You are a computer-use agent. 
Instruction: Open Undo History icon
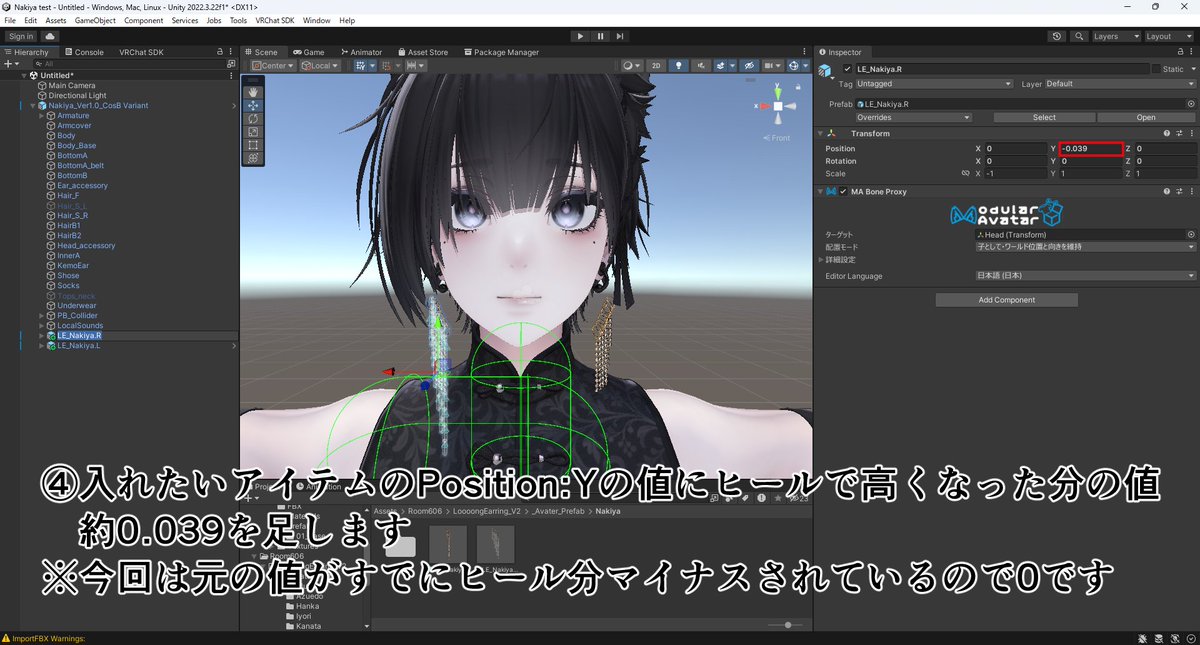[x=1058, y=36]
